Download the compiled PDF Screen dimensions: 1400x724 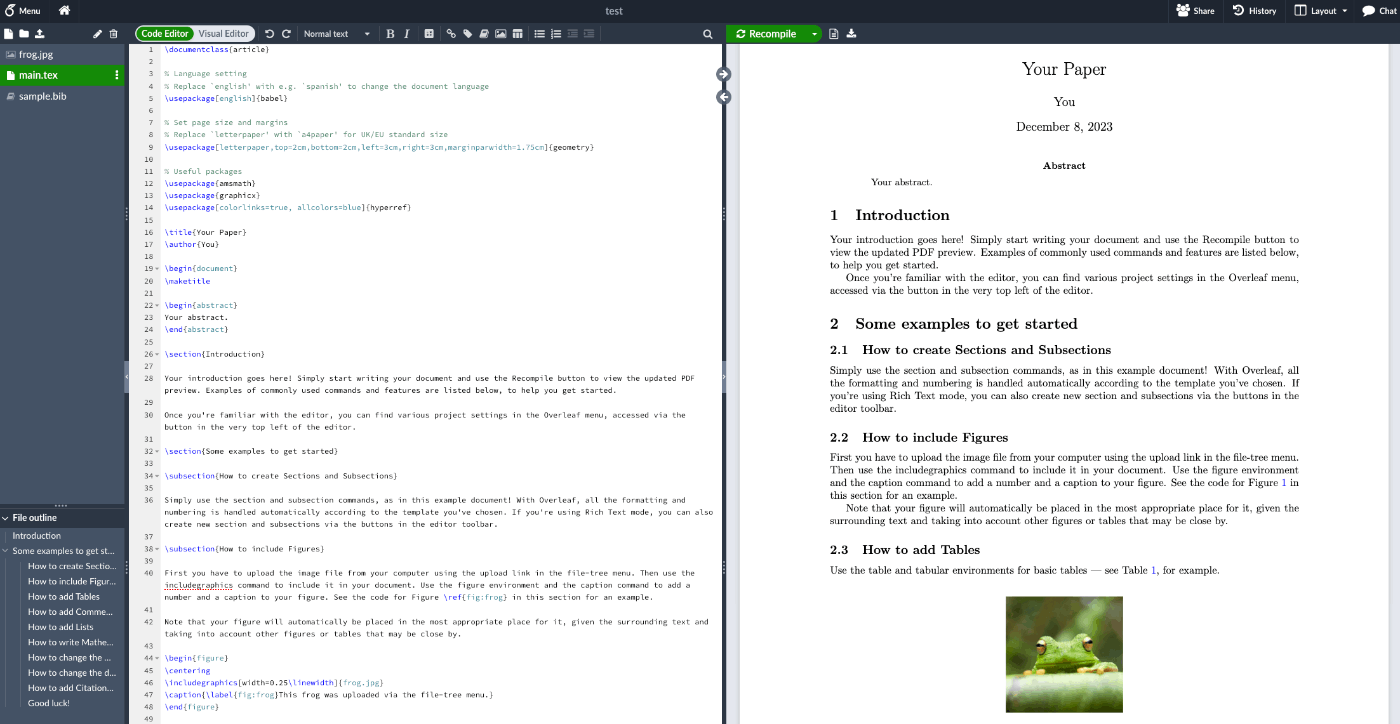coord(852,34)
